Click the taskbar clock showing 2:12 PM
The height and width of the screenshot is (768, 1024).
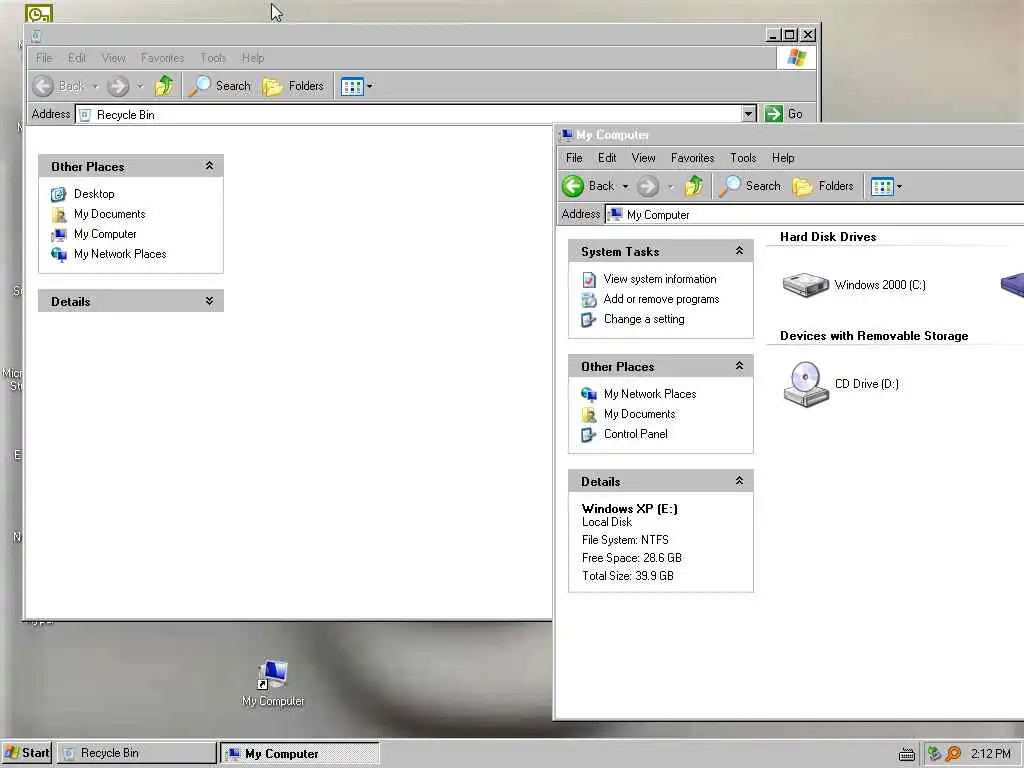click(x=990, y=754)
